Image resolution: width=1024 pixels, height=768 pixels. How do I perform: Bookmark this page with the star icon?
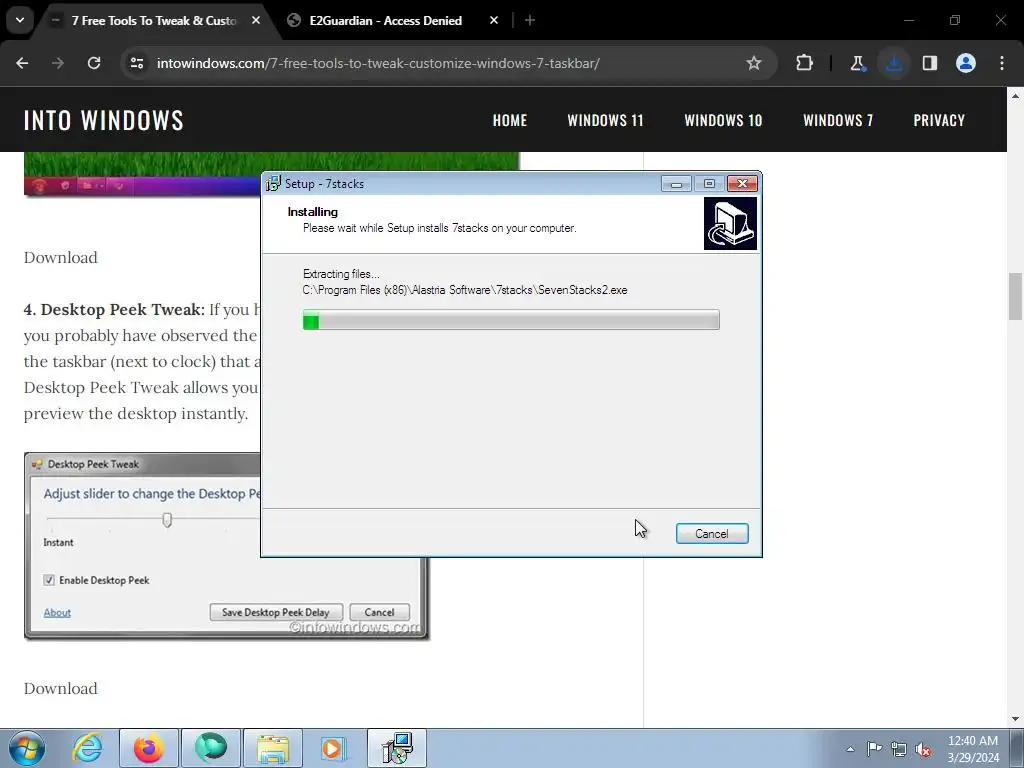click(754, 63)
